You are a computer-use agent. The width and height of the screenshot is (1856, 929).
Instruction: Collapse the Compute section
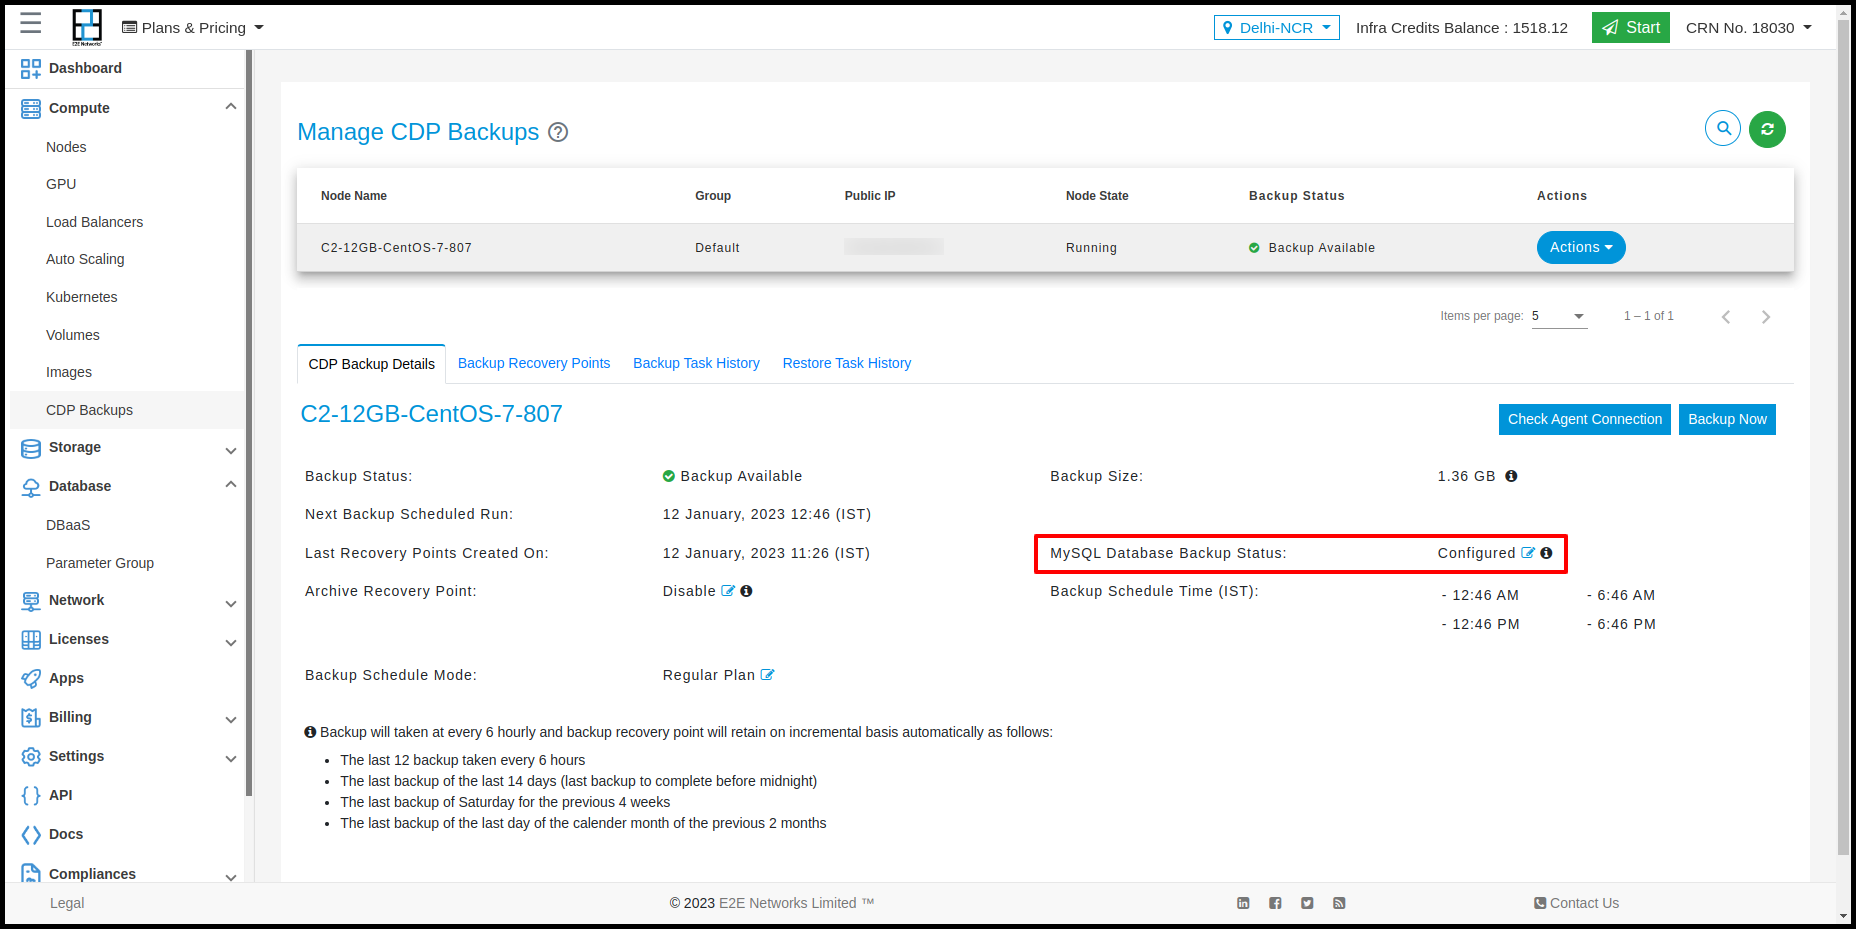231,107
